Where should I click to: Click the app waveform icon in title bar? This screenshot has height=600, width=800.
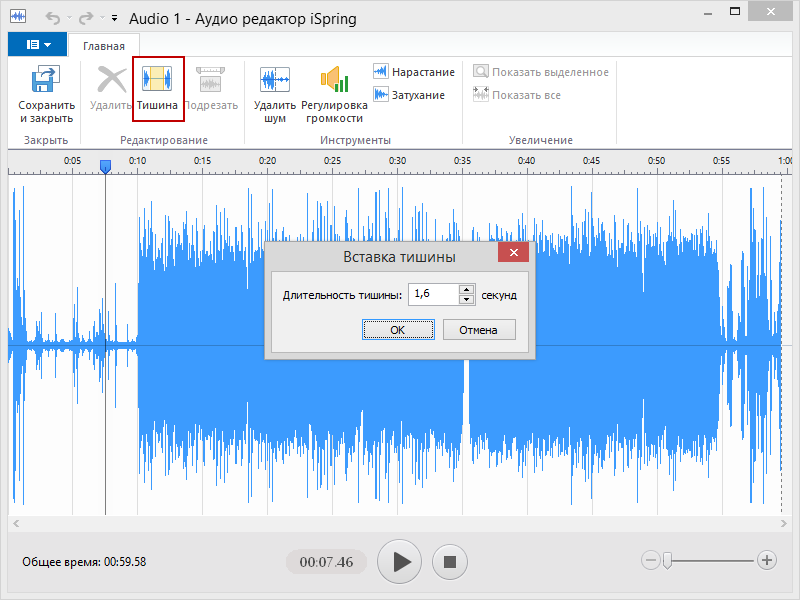(18, 16)
